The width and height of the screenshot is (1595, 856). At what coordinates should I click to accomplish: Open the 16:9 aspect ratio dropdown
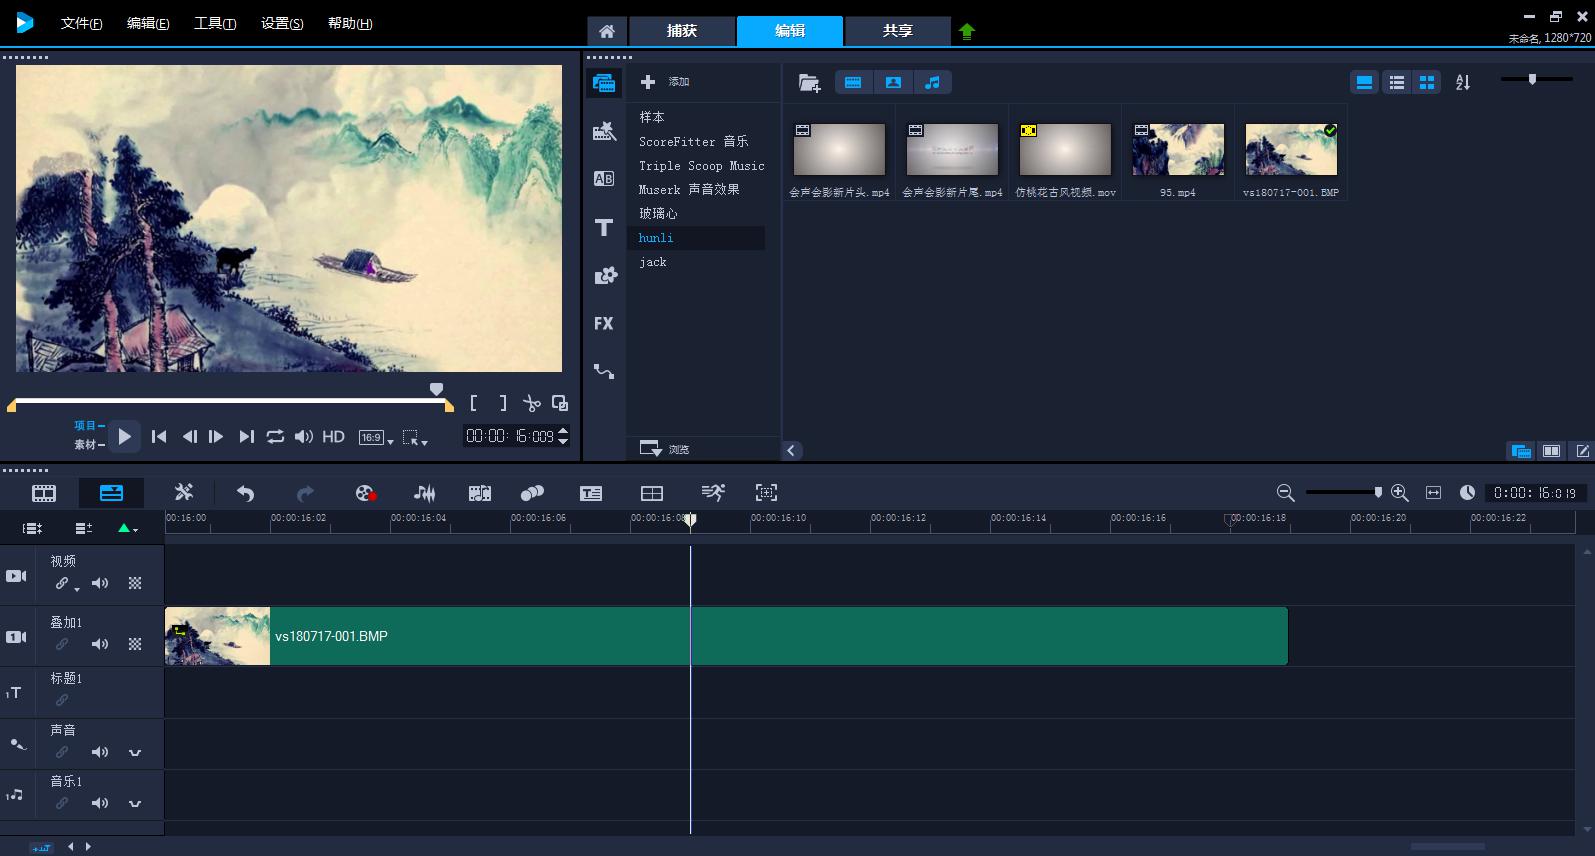click(376, 437)
